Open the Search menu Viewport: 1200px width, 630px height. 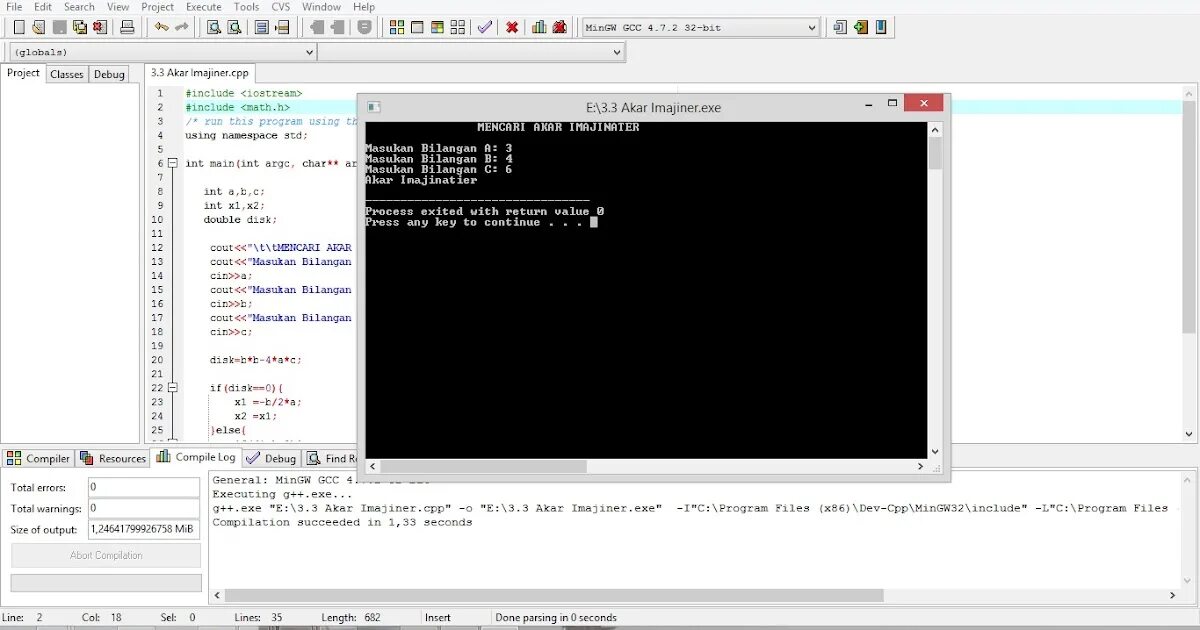[x=79, y=7]
